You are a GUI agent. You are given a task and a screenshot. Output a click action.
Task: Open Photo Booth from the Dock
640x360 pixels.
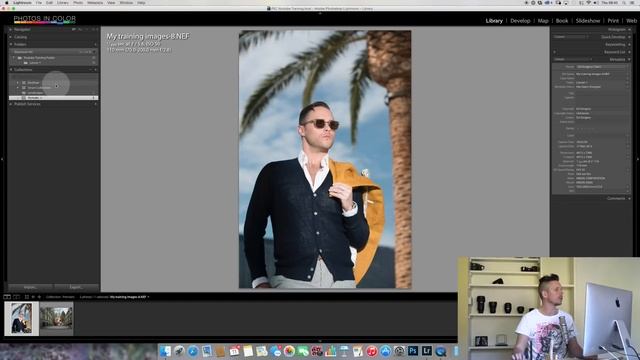(317, 351)
